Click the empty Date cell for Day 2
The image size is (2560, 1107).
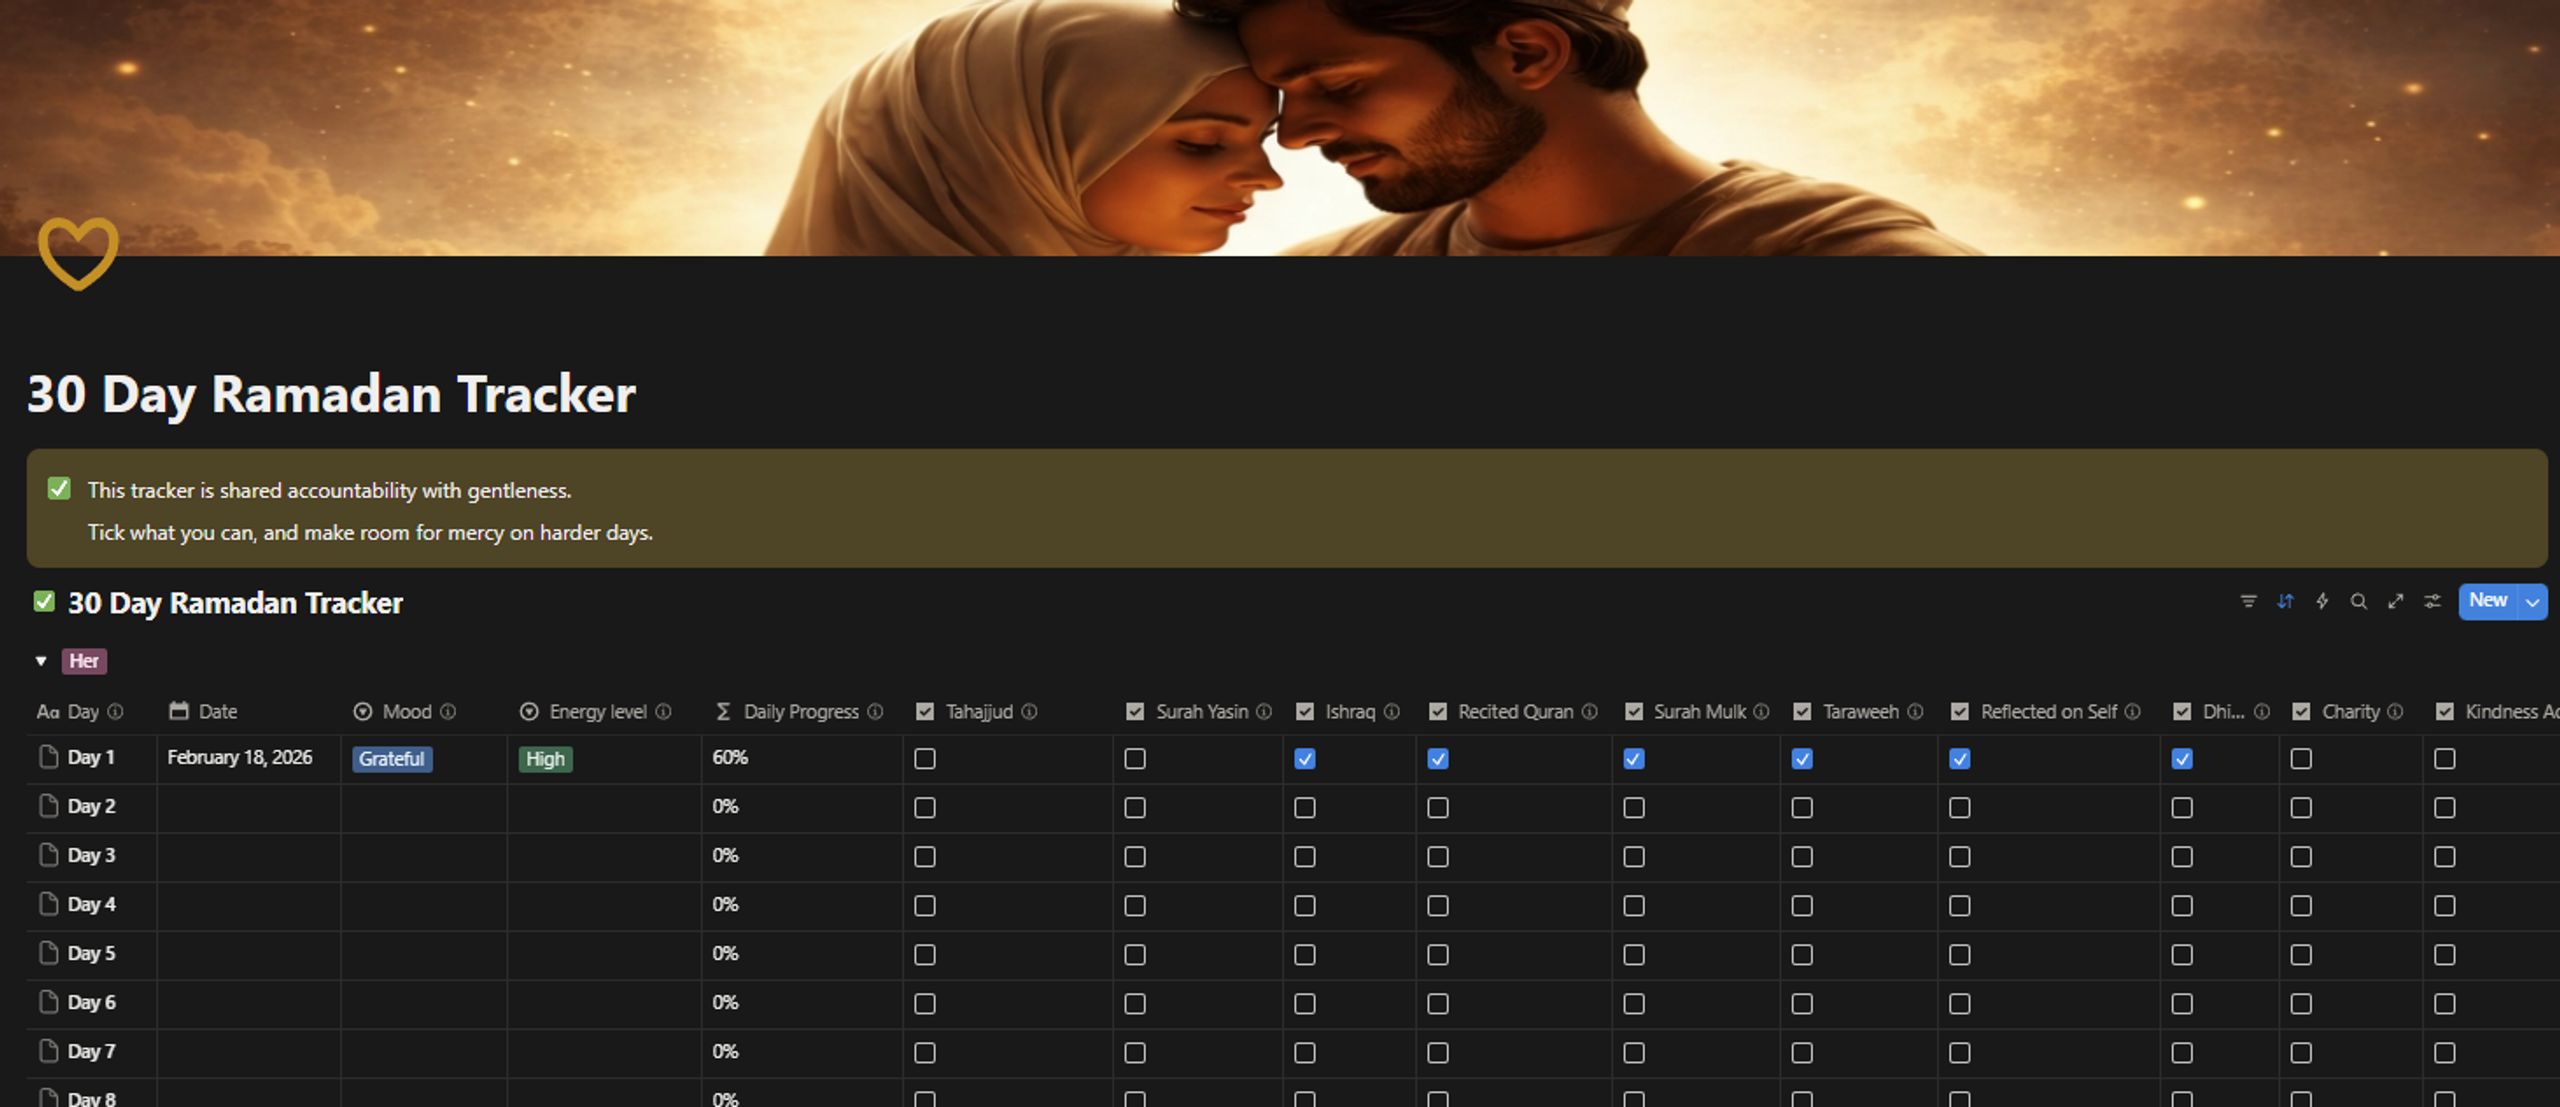(x=248, y=807)
